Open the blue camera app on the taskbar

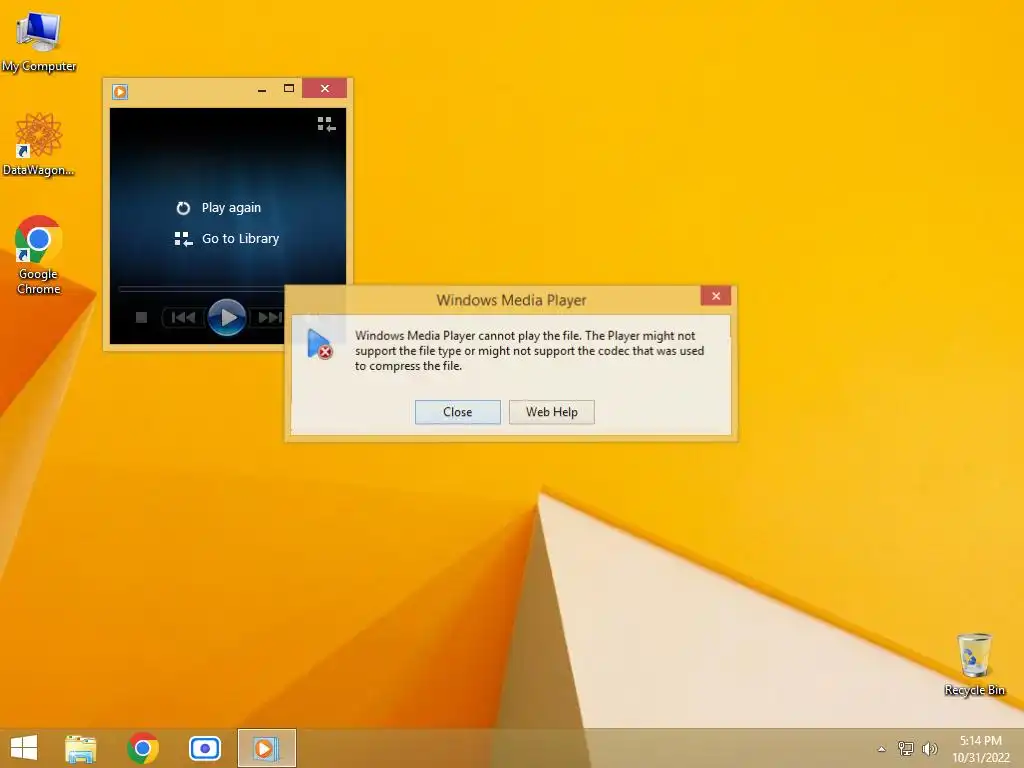point(205,748)
